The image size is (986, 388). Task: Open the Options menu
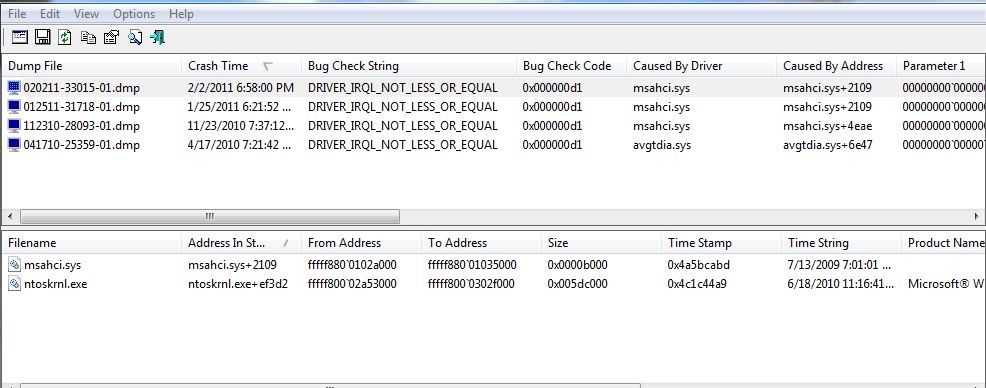[135, 13]
